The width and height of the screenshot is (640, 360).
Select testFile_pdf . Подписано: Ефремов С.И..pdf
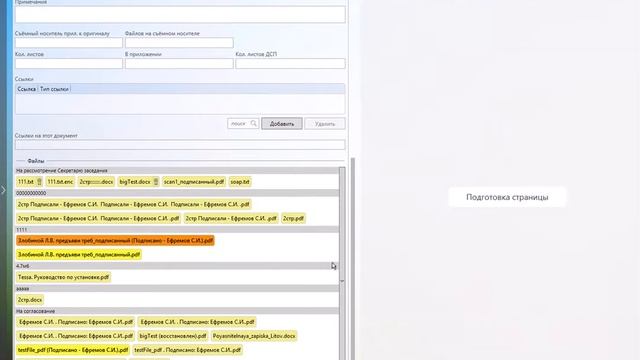tap(187, 350)
